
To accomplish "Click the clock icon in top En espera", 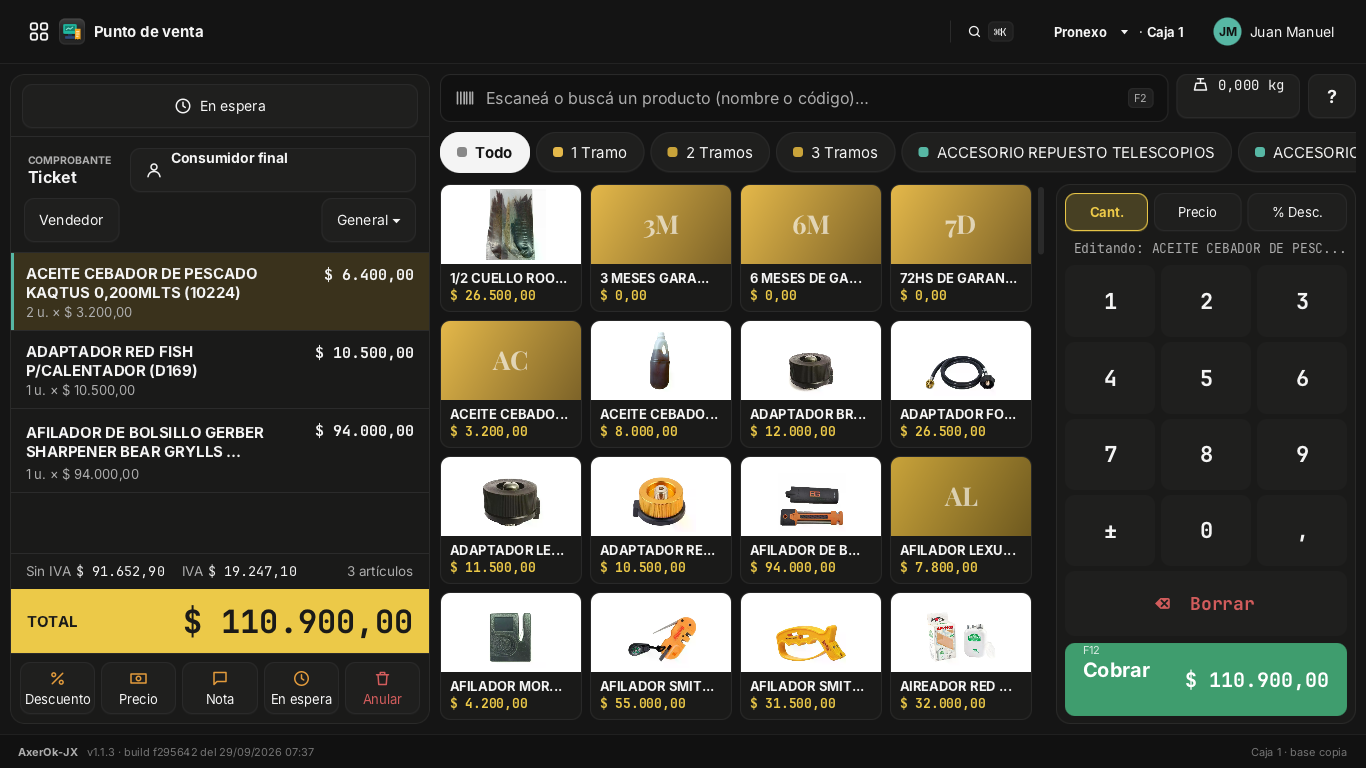I will coord(183,106).
